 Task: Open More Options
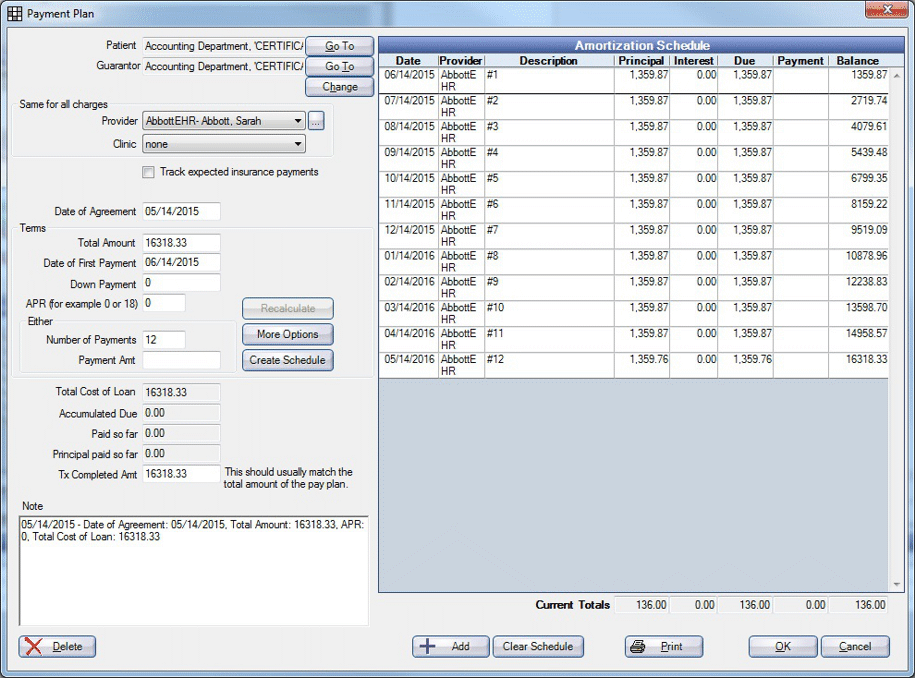point(287,335)
